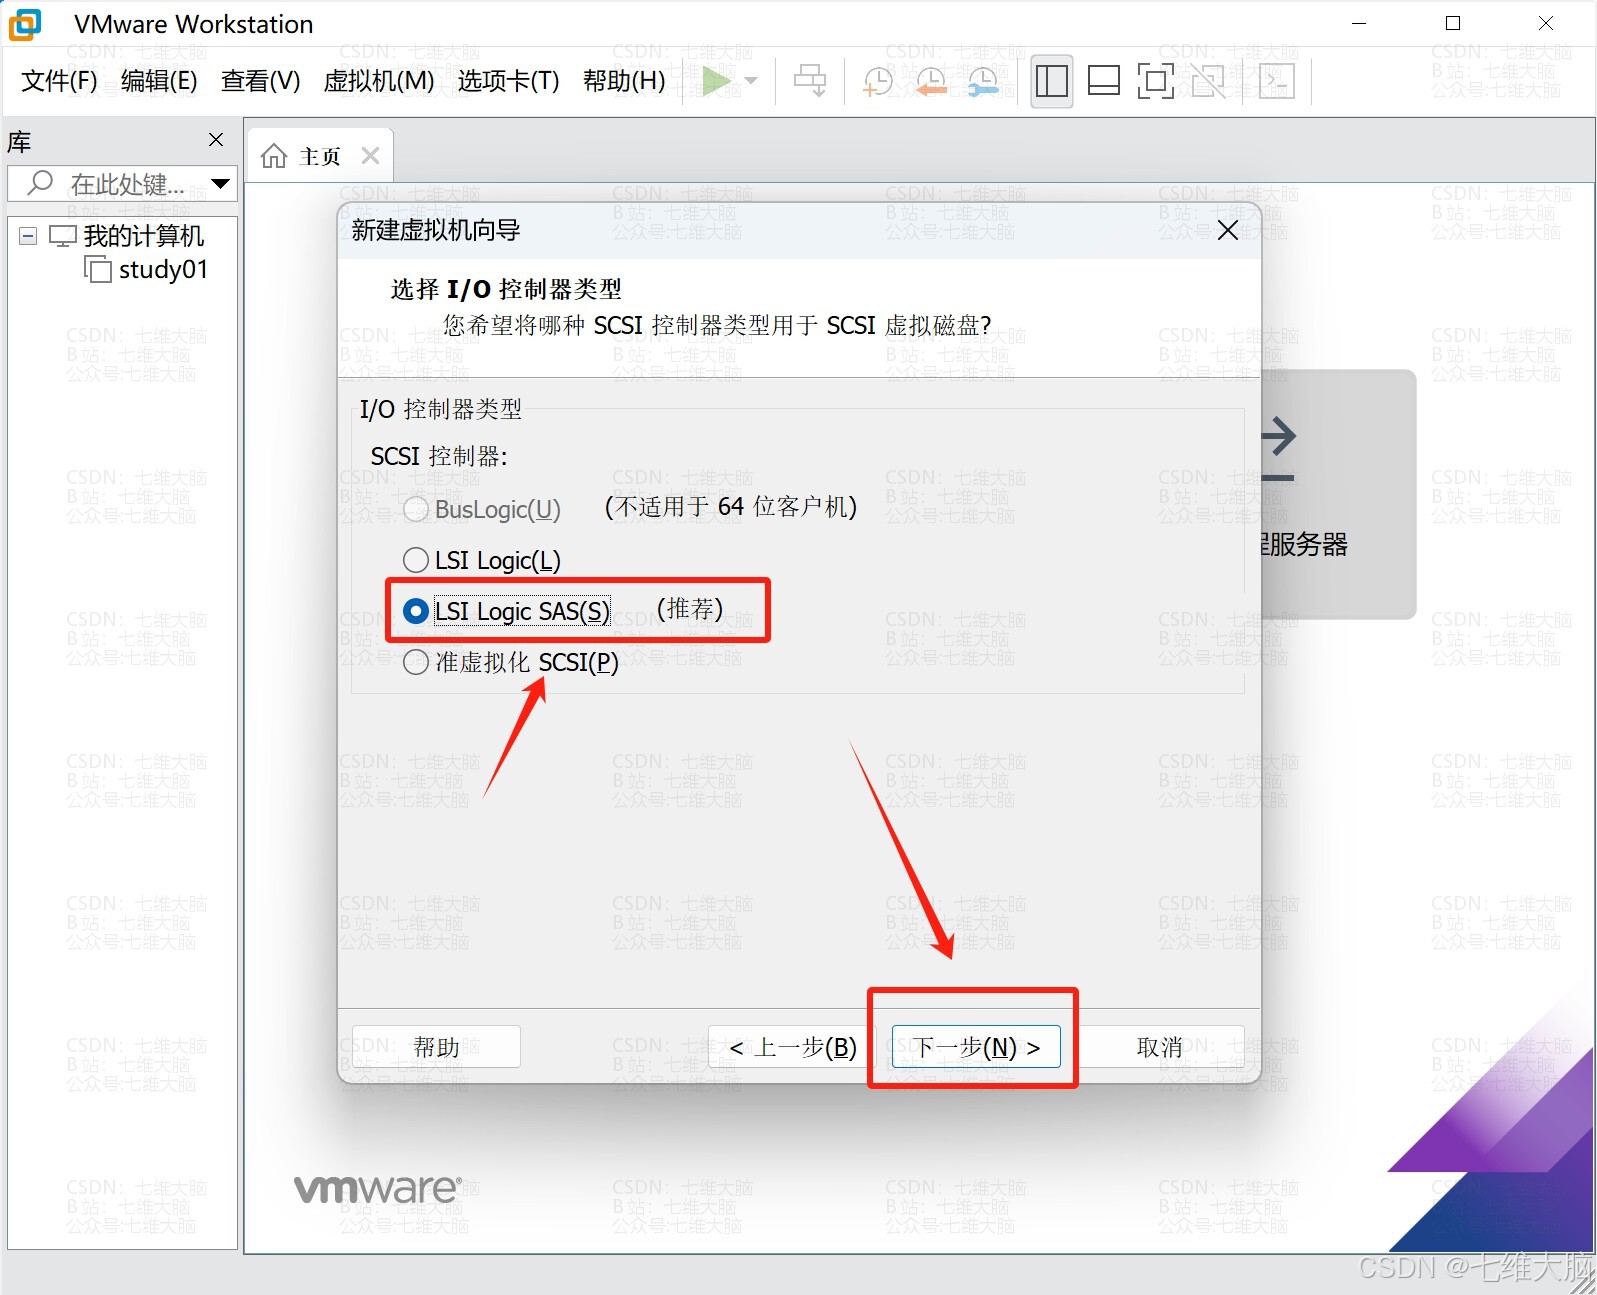
Task: Select the study01 virtual machine
Action: (x=163, y=269)
